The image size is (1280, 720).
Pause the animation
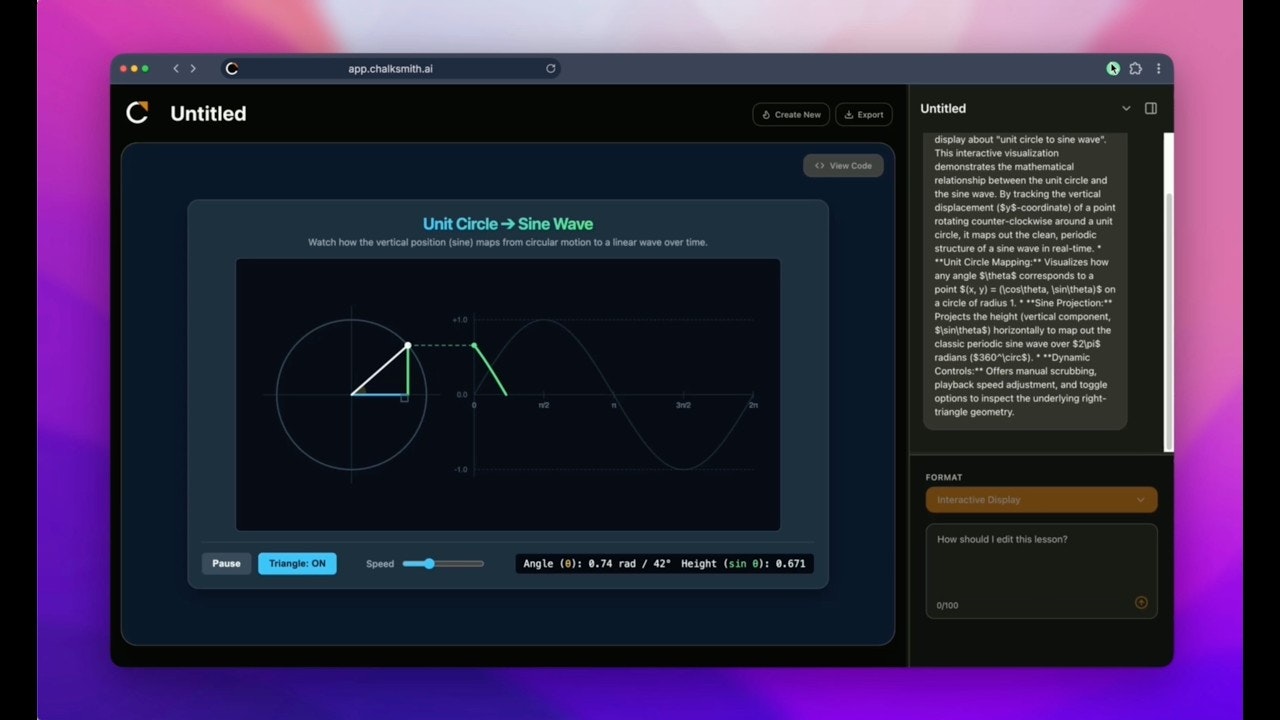(226, 563)
